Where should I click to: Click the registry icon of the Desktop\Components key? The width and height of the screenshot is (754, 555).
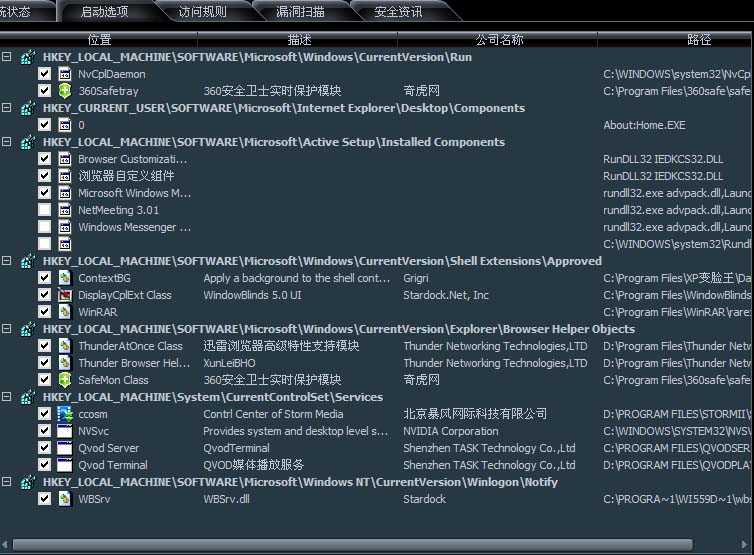28,108
